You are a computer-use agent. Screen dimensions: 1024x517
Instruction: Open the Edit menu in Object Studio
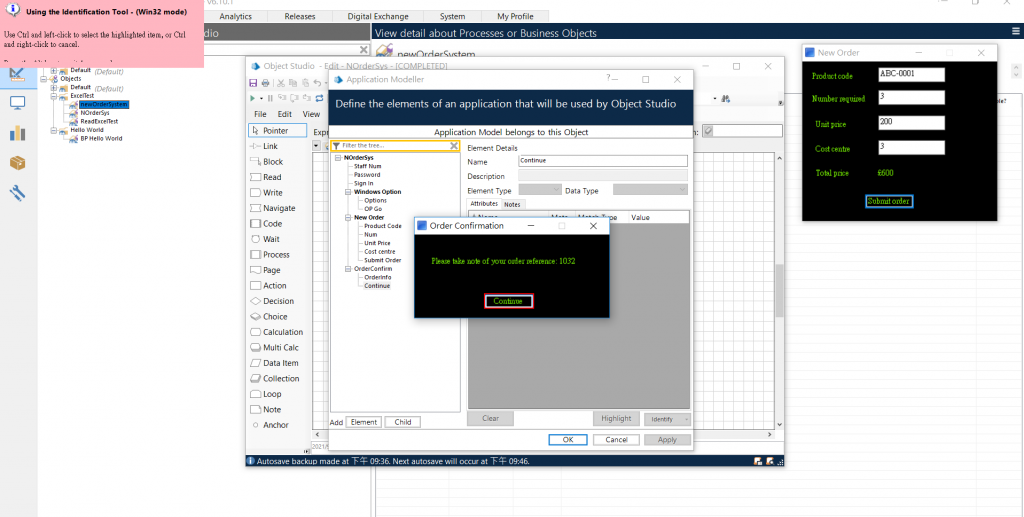[x=285, y=114]
